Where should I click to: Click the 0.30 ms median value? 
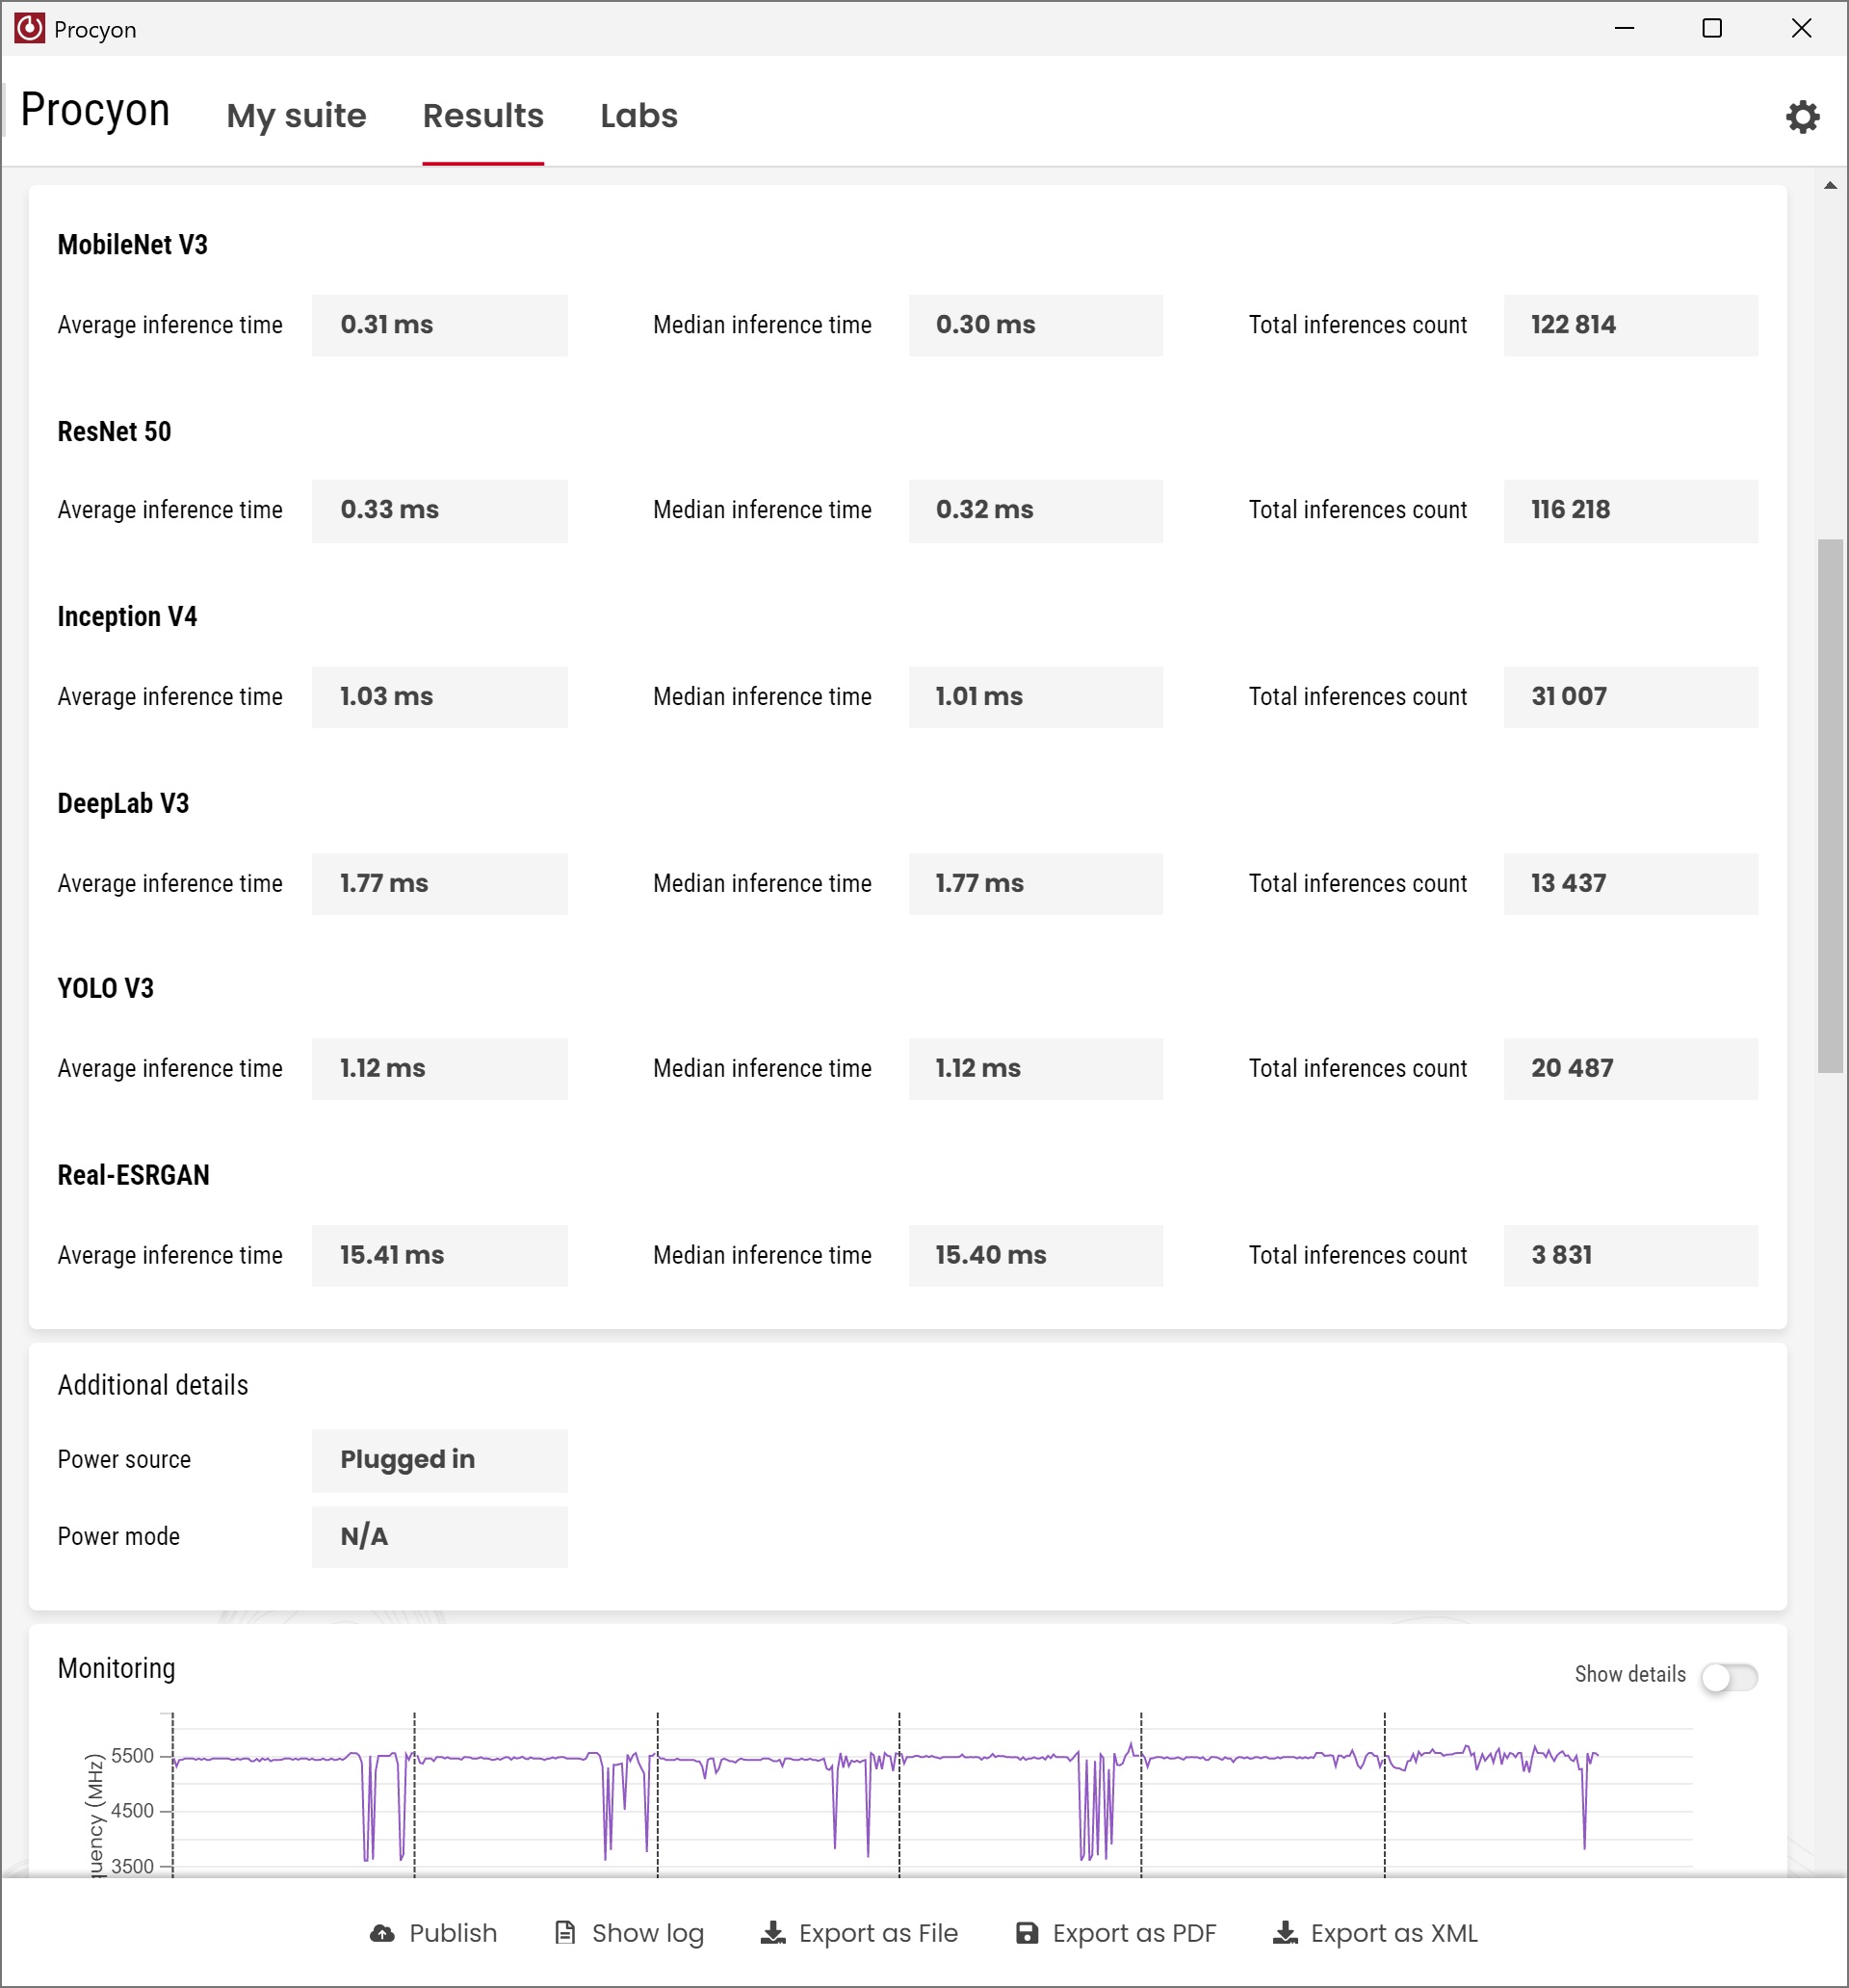click(1035, 325)
